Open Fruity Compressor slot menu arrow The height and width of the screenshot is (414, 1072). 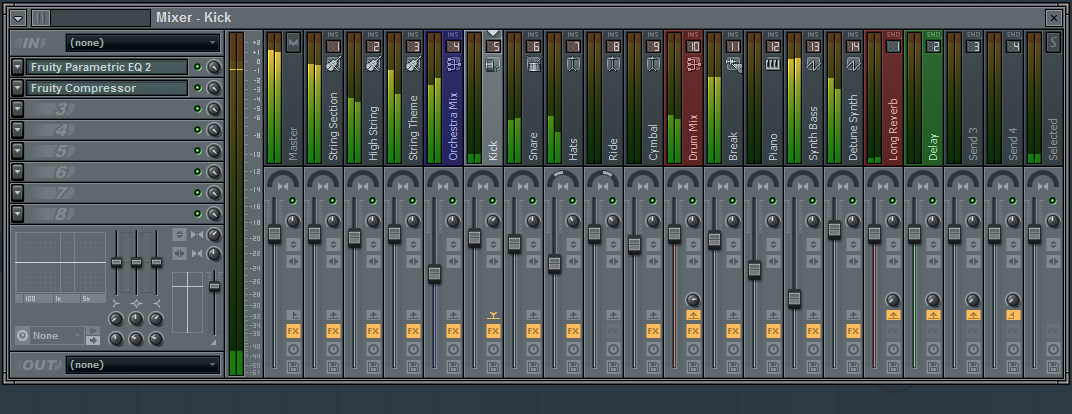coord(18,88)
